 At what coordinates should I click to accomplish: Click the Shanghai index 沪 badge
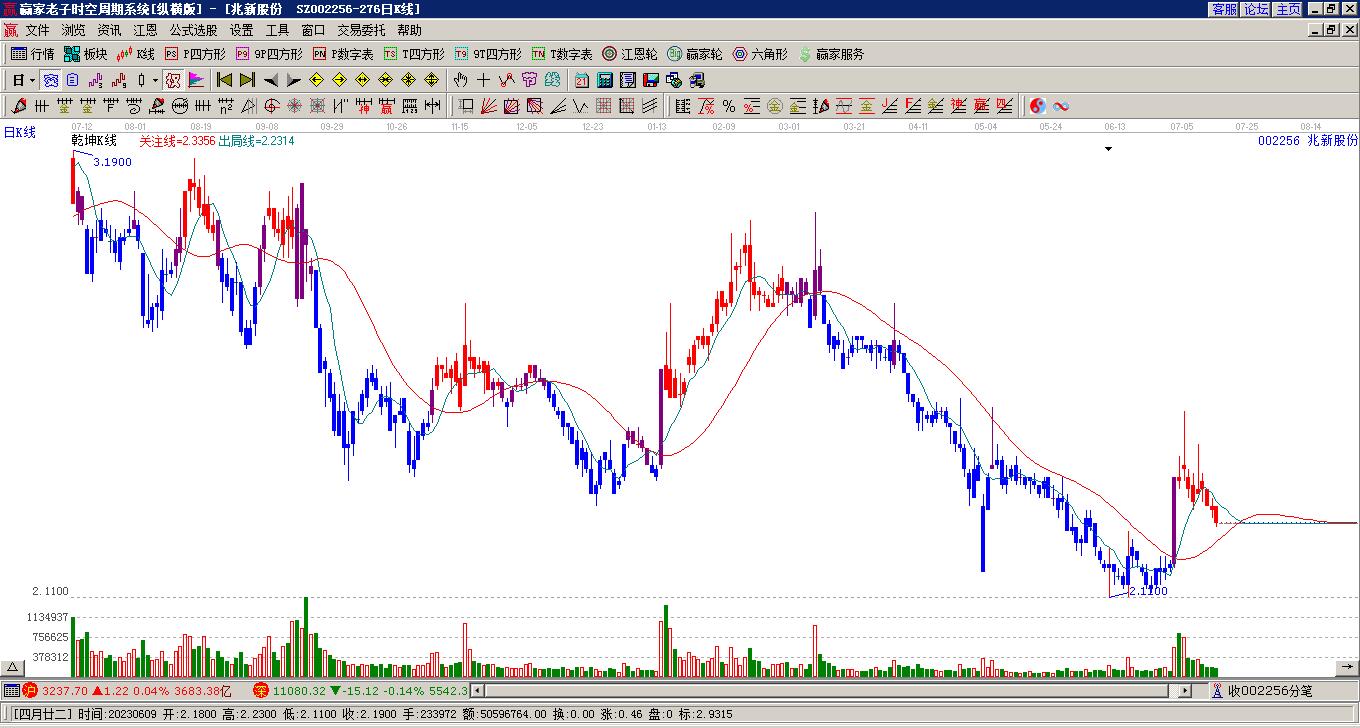pyautogui.click(x=30, y=690)
